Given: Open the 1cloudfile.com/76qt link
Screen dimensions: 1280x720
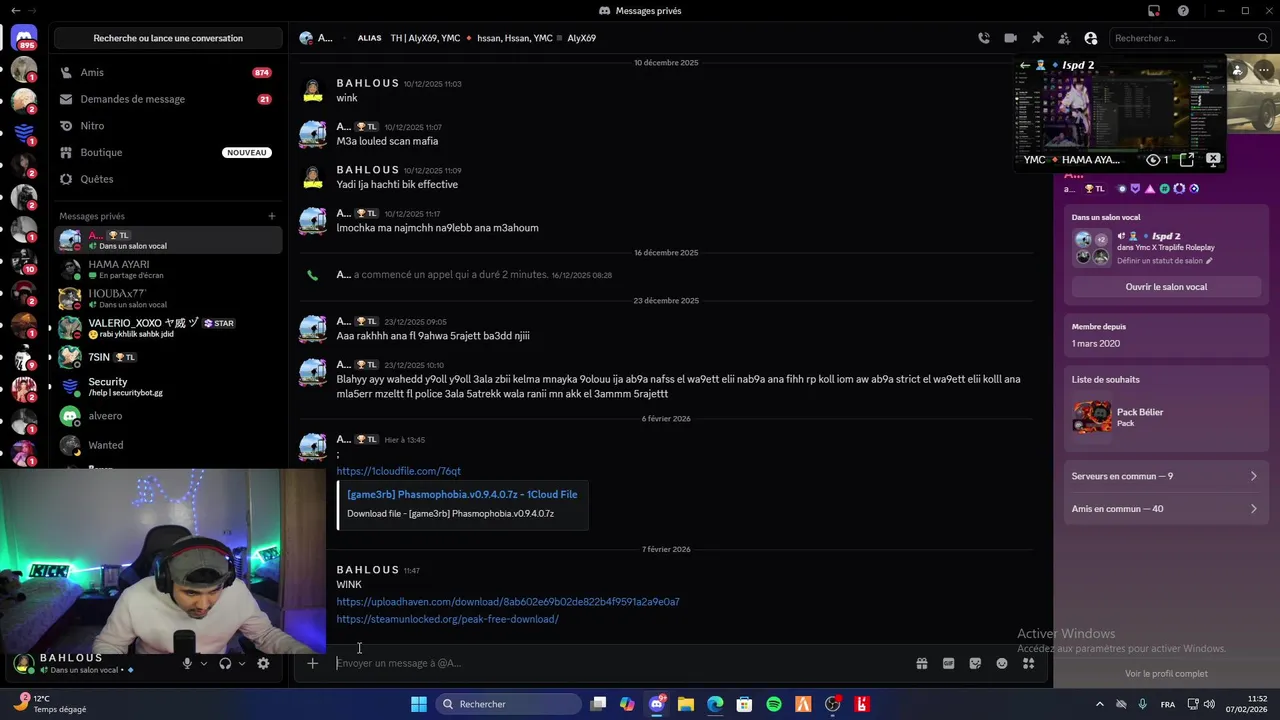Looking at the screenshot, I should (x=398, y=471).
